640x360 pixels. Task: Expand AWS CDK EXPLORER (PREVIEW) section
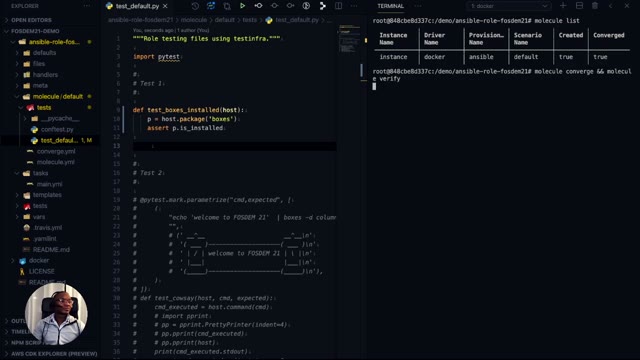click(54, 354)
